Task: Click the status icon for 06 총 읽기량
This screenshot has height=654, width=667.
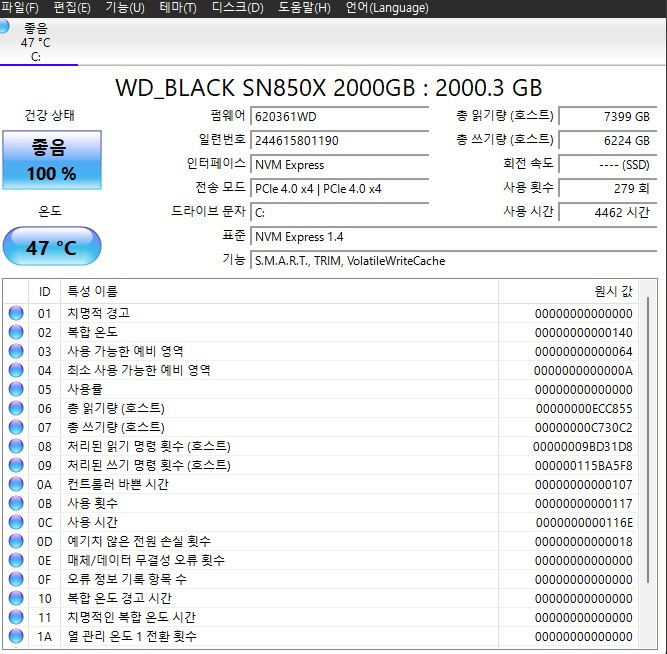Action: pyautogui.click(x=16, y=408)
